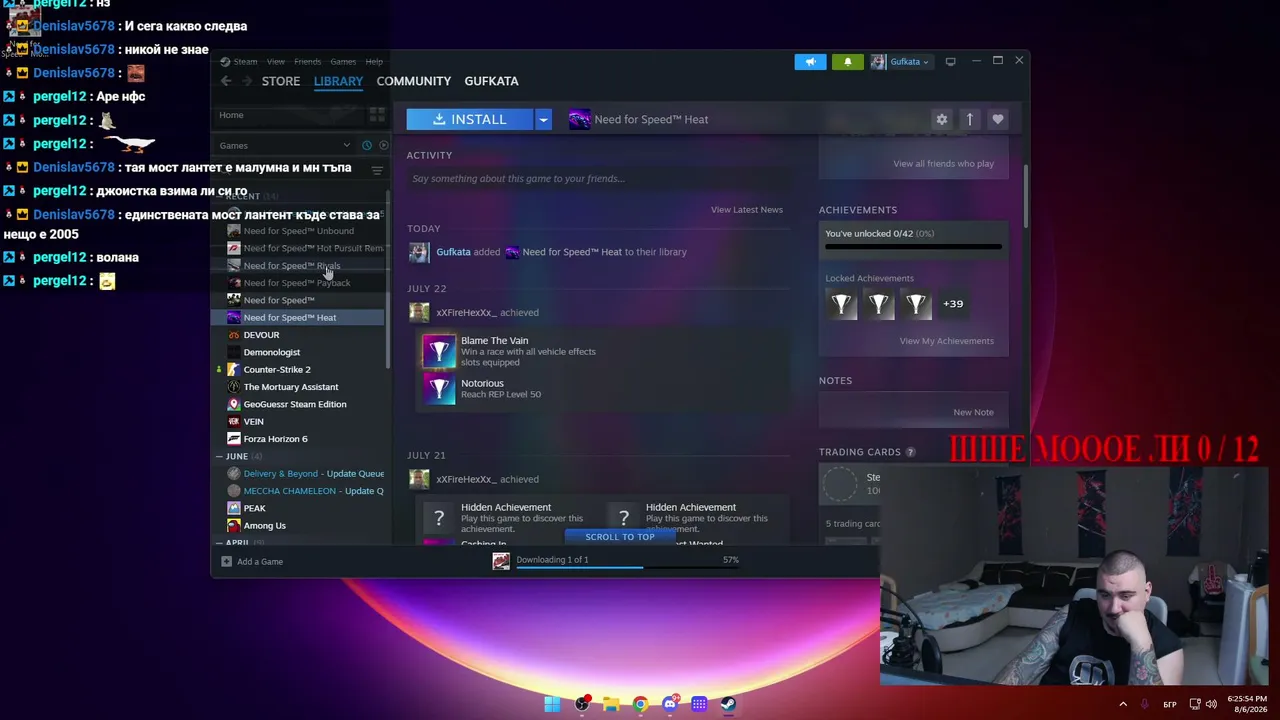Open game settings gear icon
The height and width of the screenshot is (720, 1280).
(941, 119)
